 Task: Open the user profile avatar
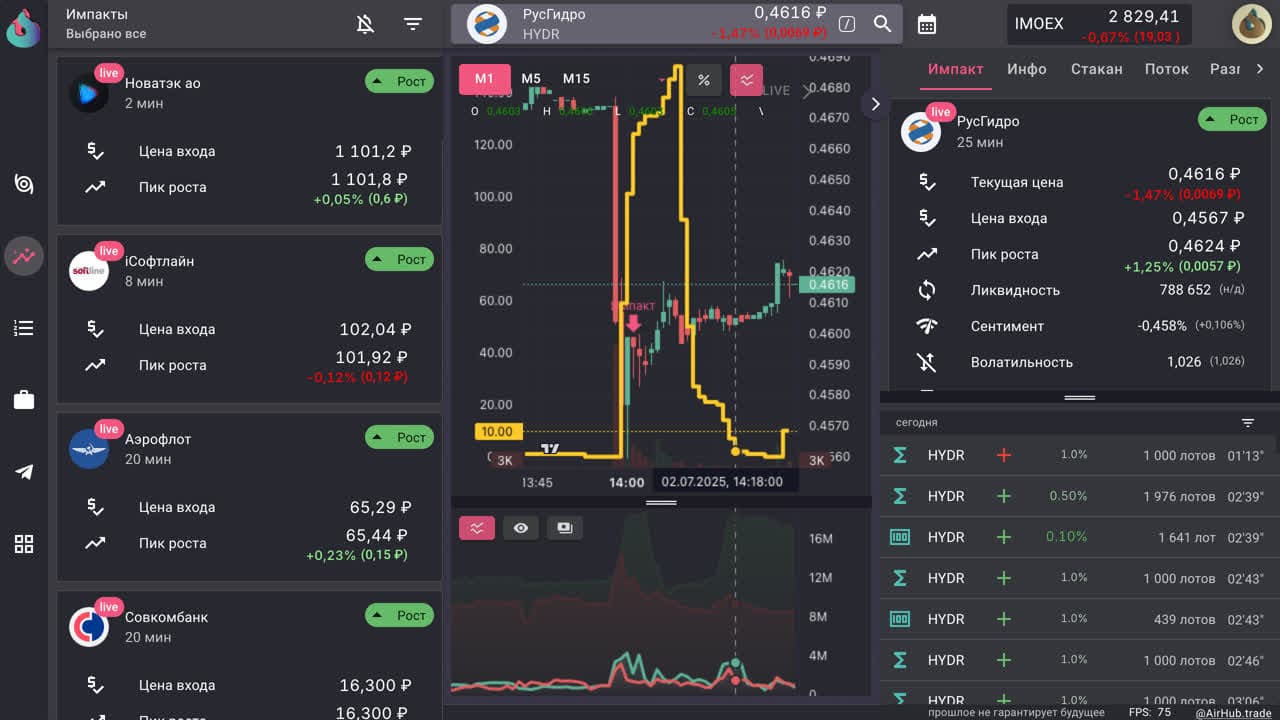[x=1251, y=24]
